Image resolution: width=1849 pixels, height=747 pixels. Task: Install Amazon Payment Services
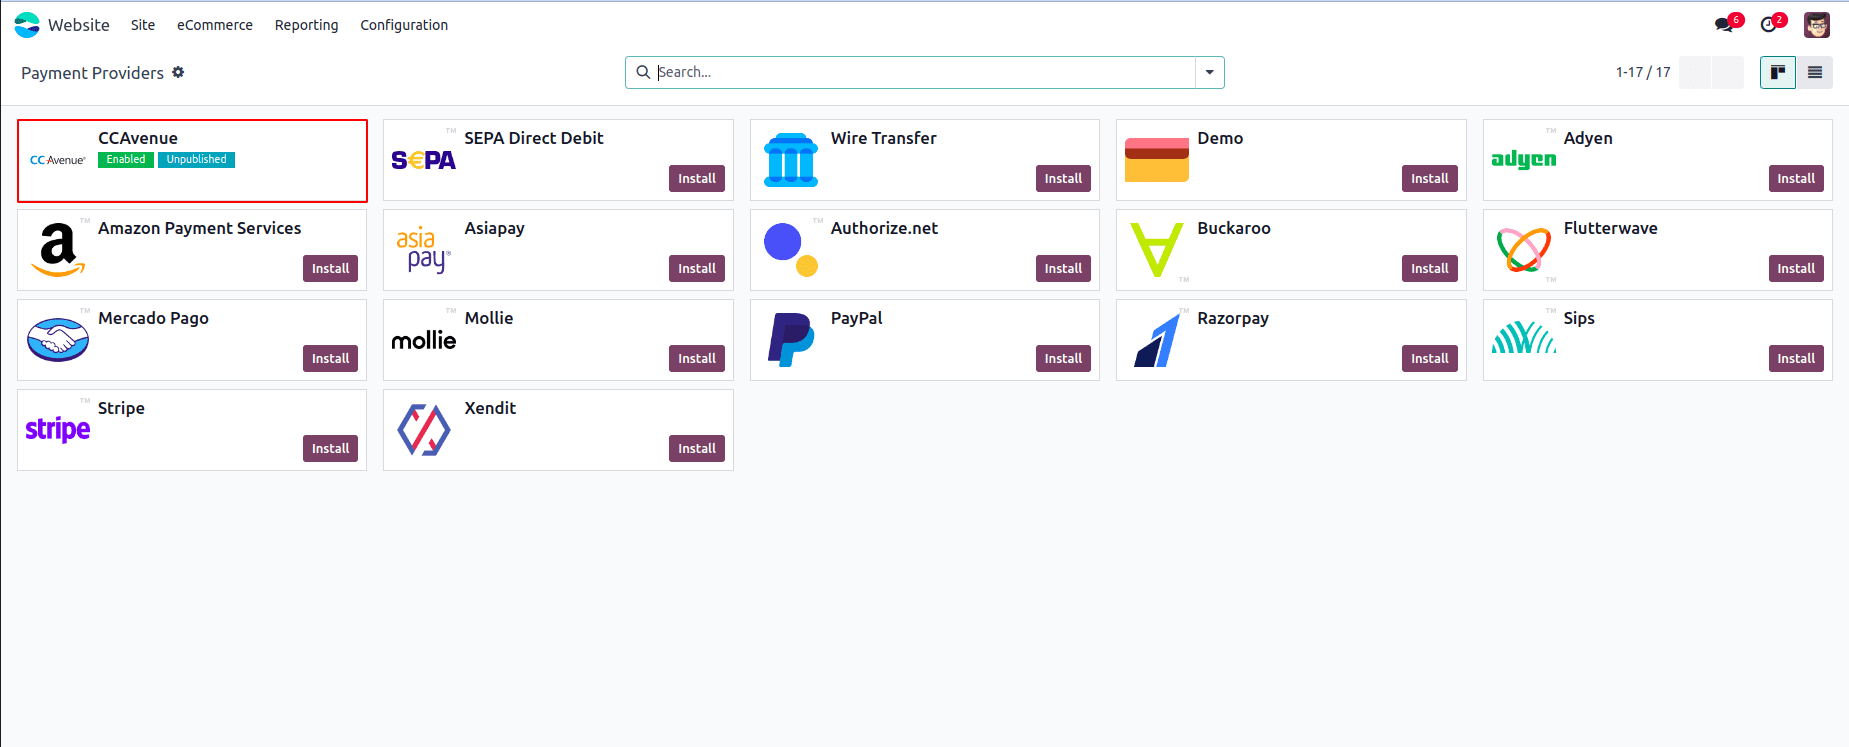point(330,268)
